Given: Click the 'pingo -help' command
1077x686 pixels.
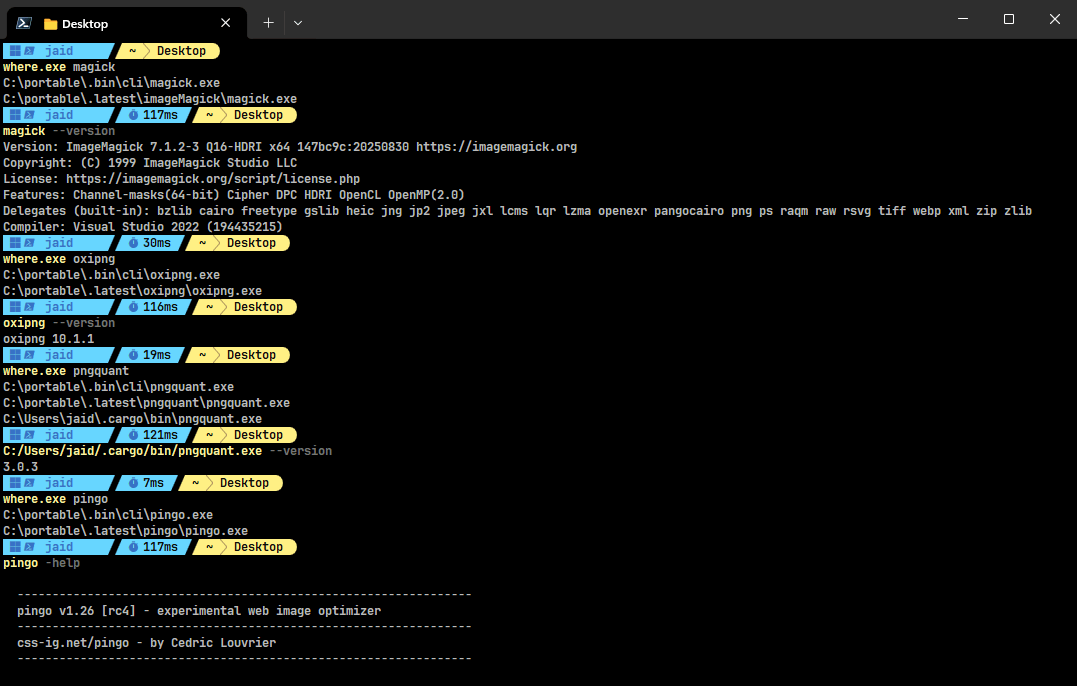Looking at the screenshot, I should pyautogui.click(x=41, y=563).
